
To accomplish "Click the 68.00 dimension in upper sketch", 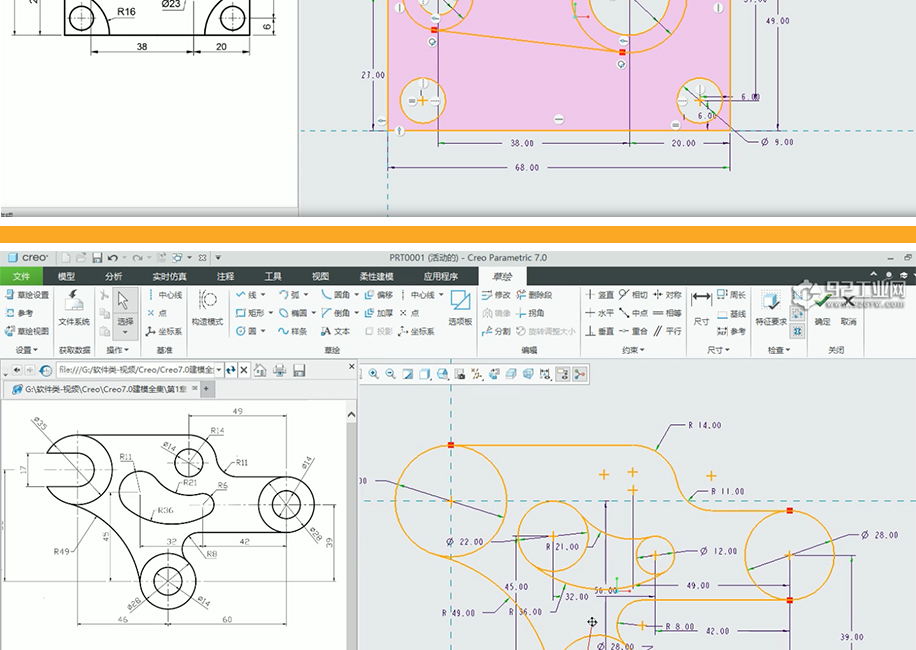I will (526, 168).
